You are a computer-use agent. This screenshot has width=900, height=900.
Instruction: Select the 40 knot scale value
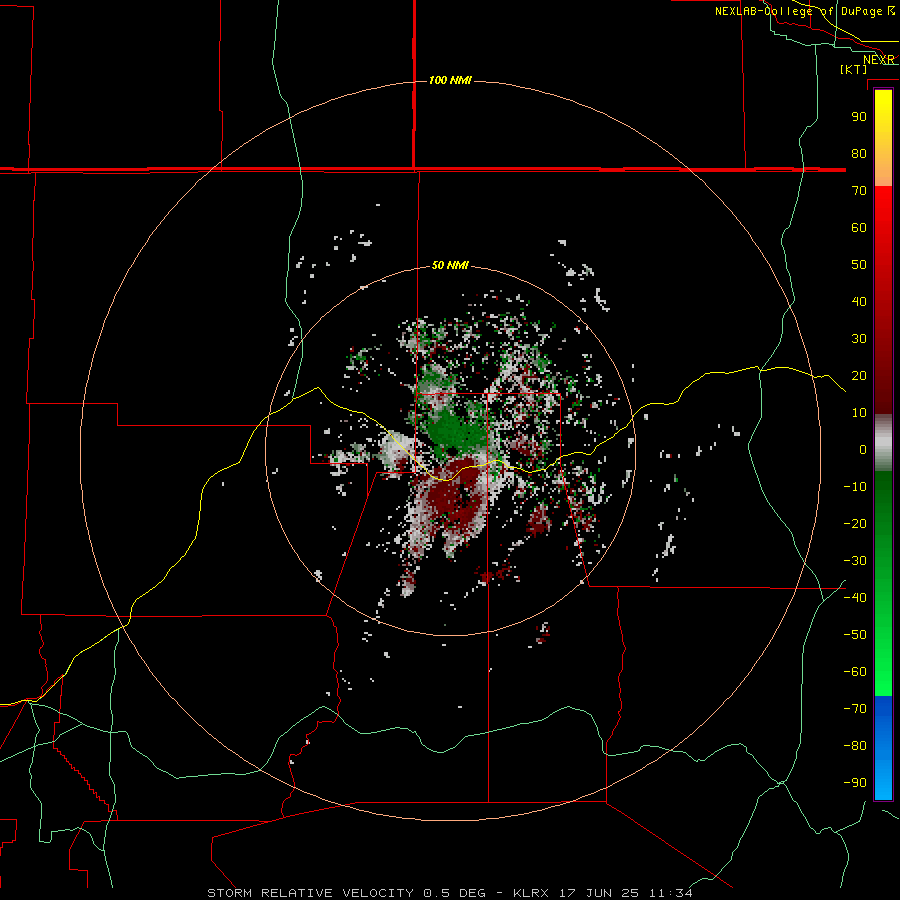[859, 301]
